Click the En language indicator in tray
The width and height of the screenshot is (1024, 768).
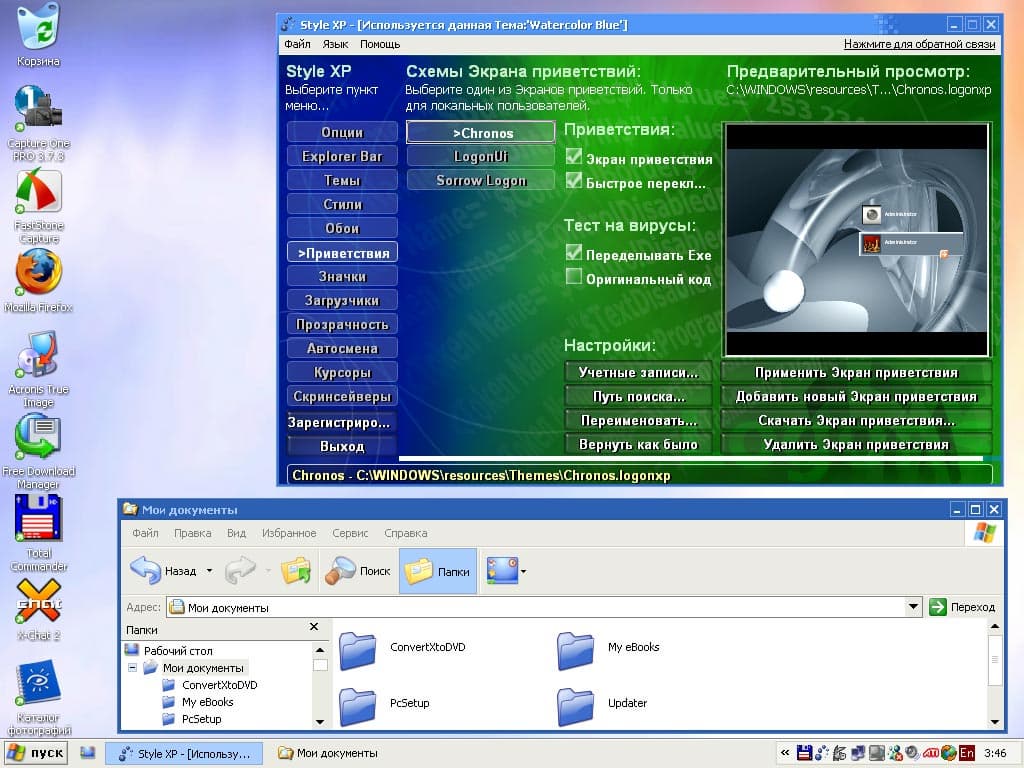pyautogui.click(x=967, y=753)
